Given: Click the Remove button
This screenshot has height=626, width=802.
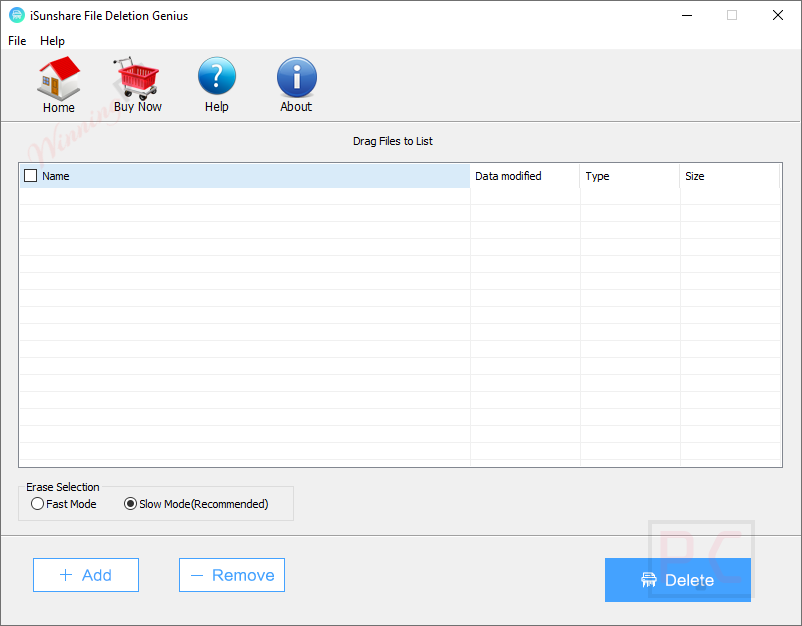Looking at the screenshot, I should (232, 575).
